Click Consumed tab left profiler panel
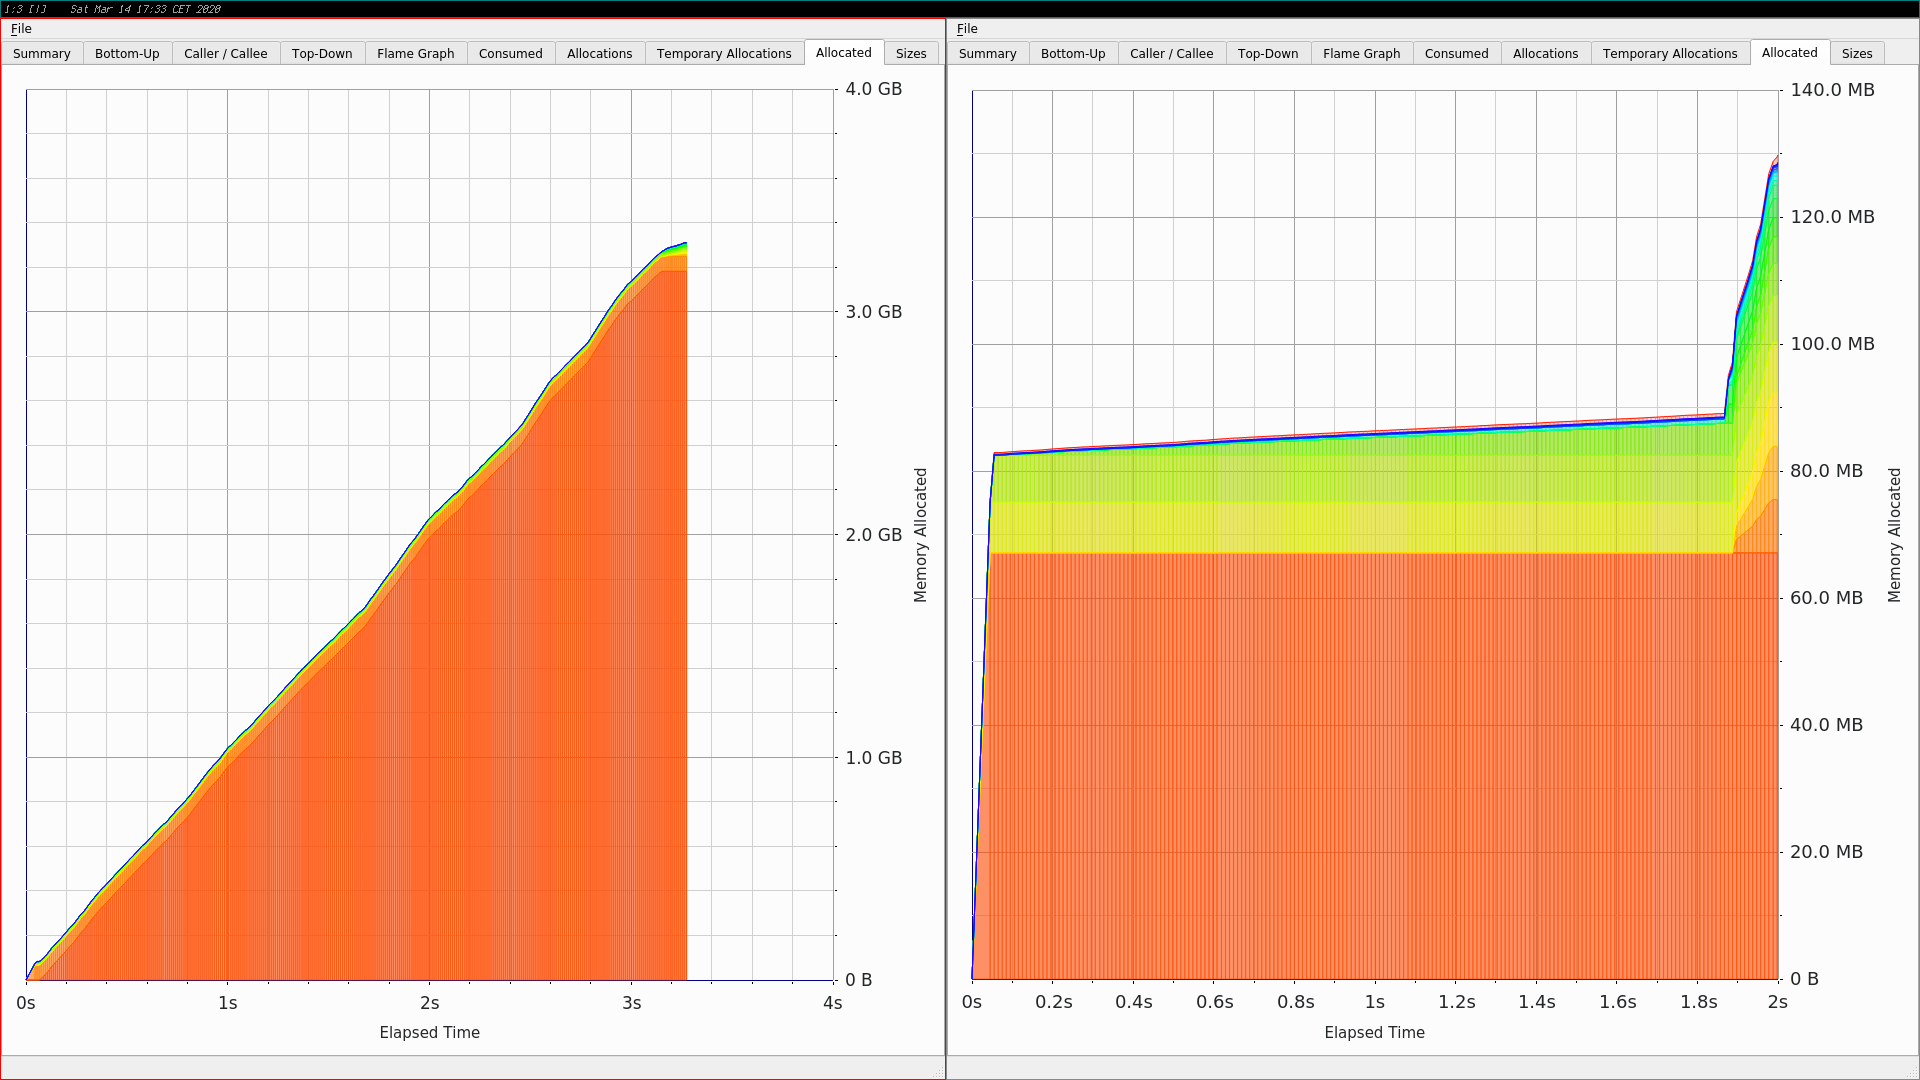 [x=512, y=53]
